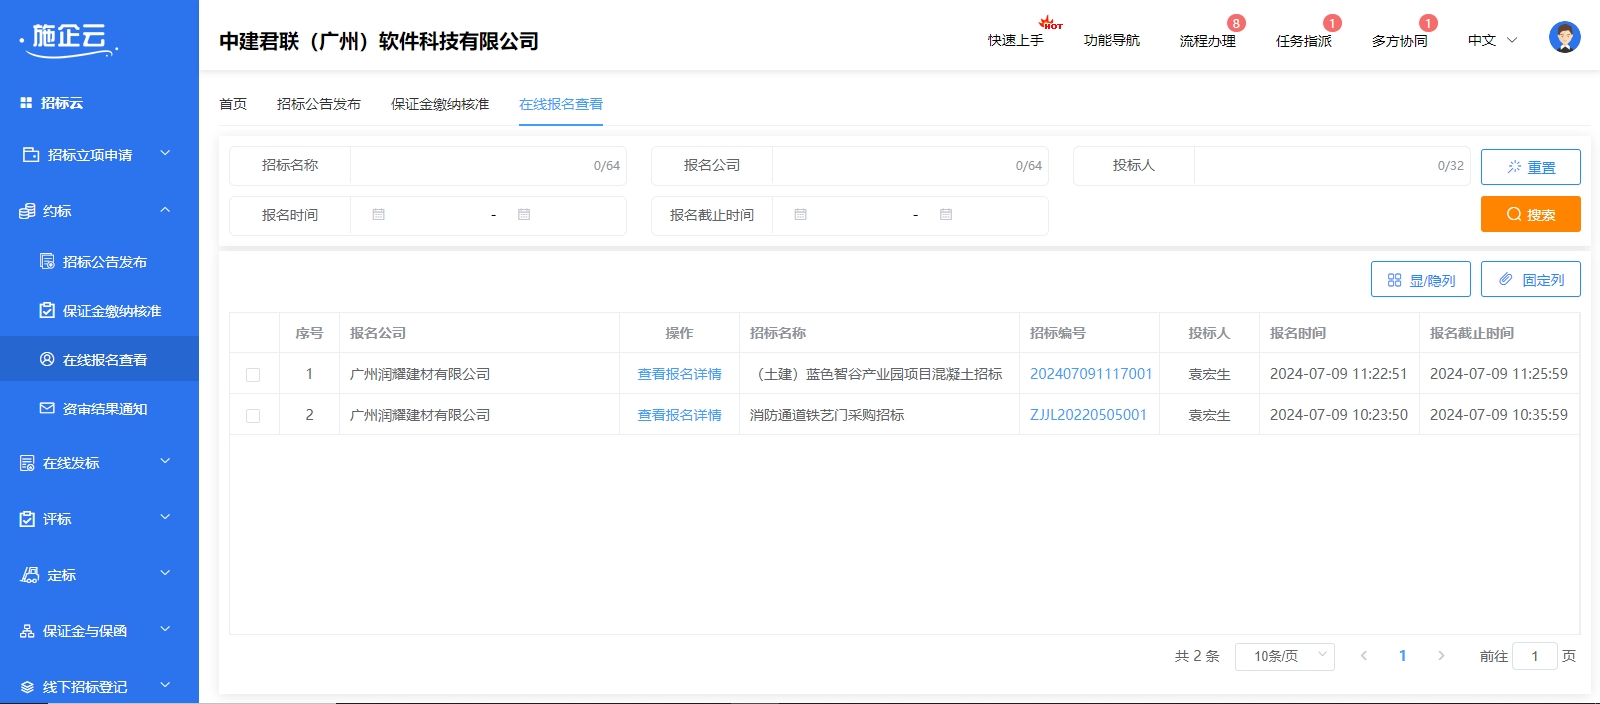
Task: Click the 招标名称 input field
Action: (470, 166)
